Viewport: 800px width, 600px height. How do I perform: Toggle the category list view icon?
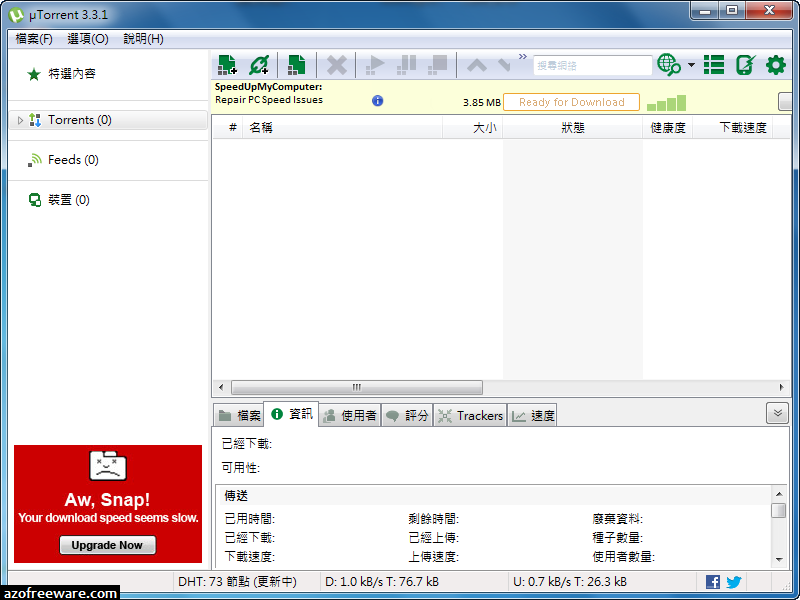[x=714, y=65]
